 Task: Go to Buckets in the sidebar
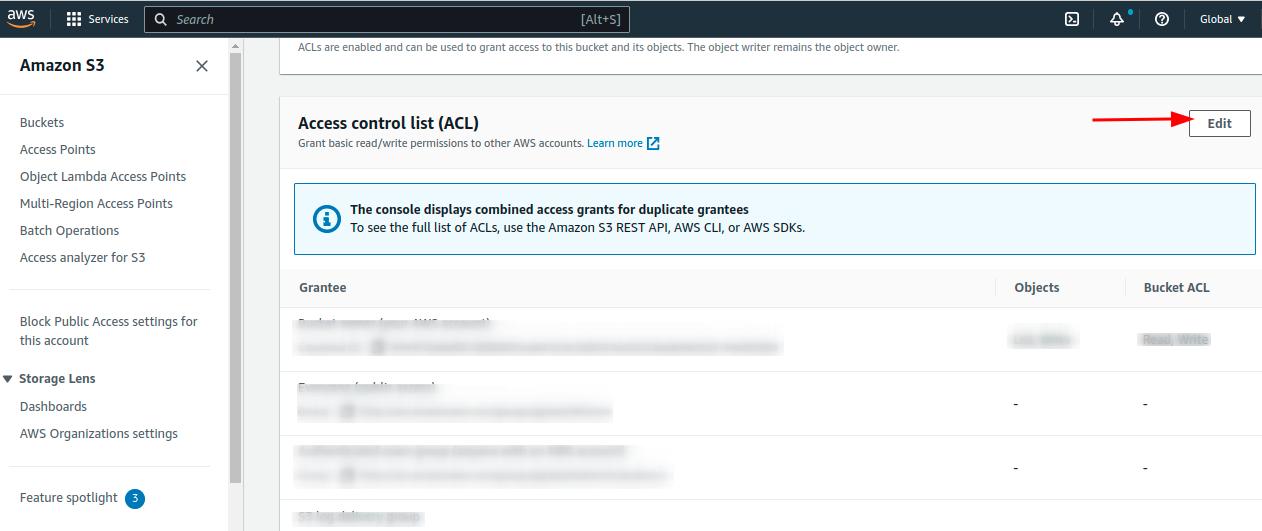coord(42,122)
